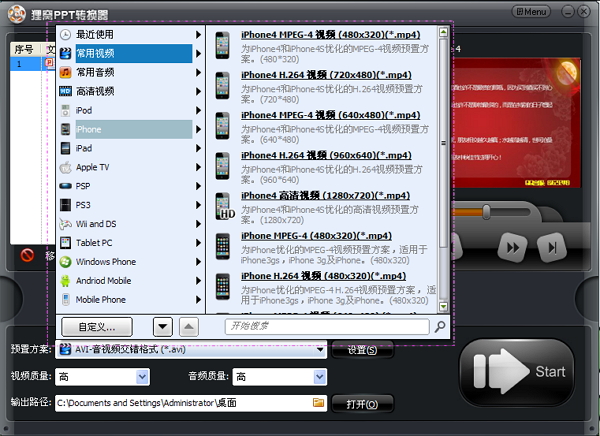Click the HD badge icon beside 高清视频
Screen dimensions: 600x436
click(65, 91)
